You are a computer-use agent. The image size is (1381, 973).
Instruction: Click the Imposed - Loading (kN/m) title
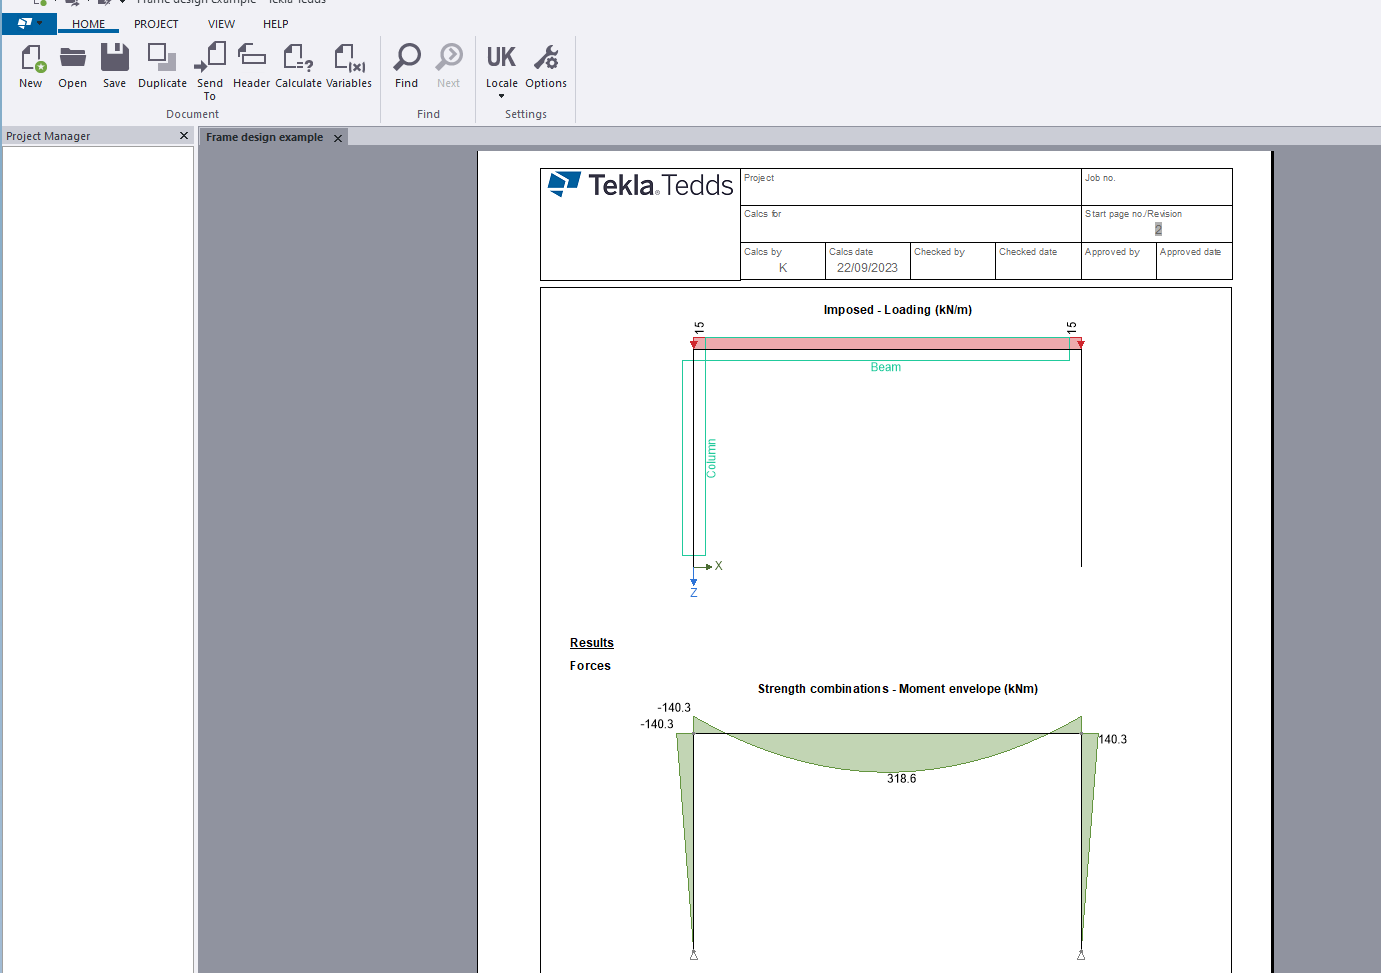(898, 310)
